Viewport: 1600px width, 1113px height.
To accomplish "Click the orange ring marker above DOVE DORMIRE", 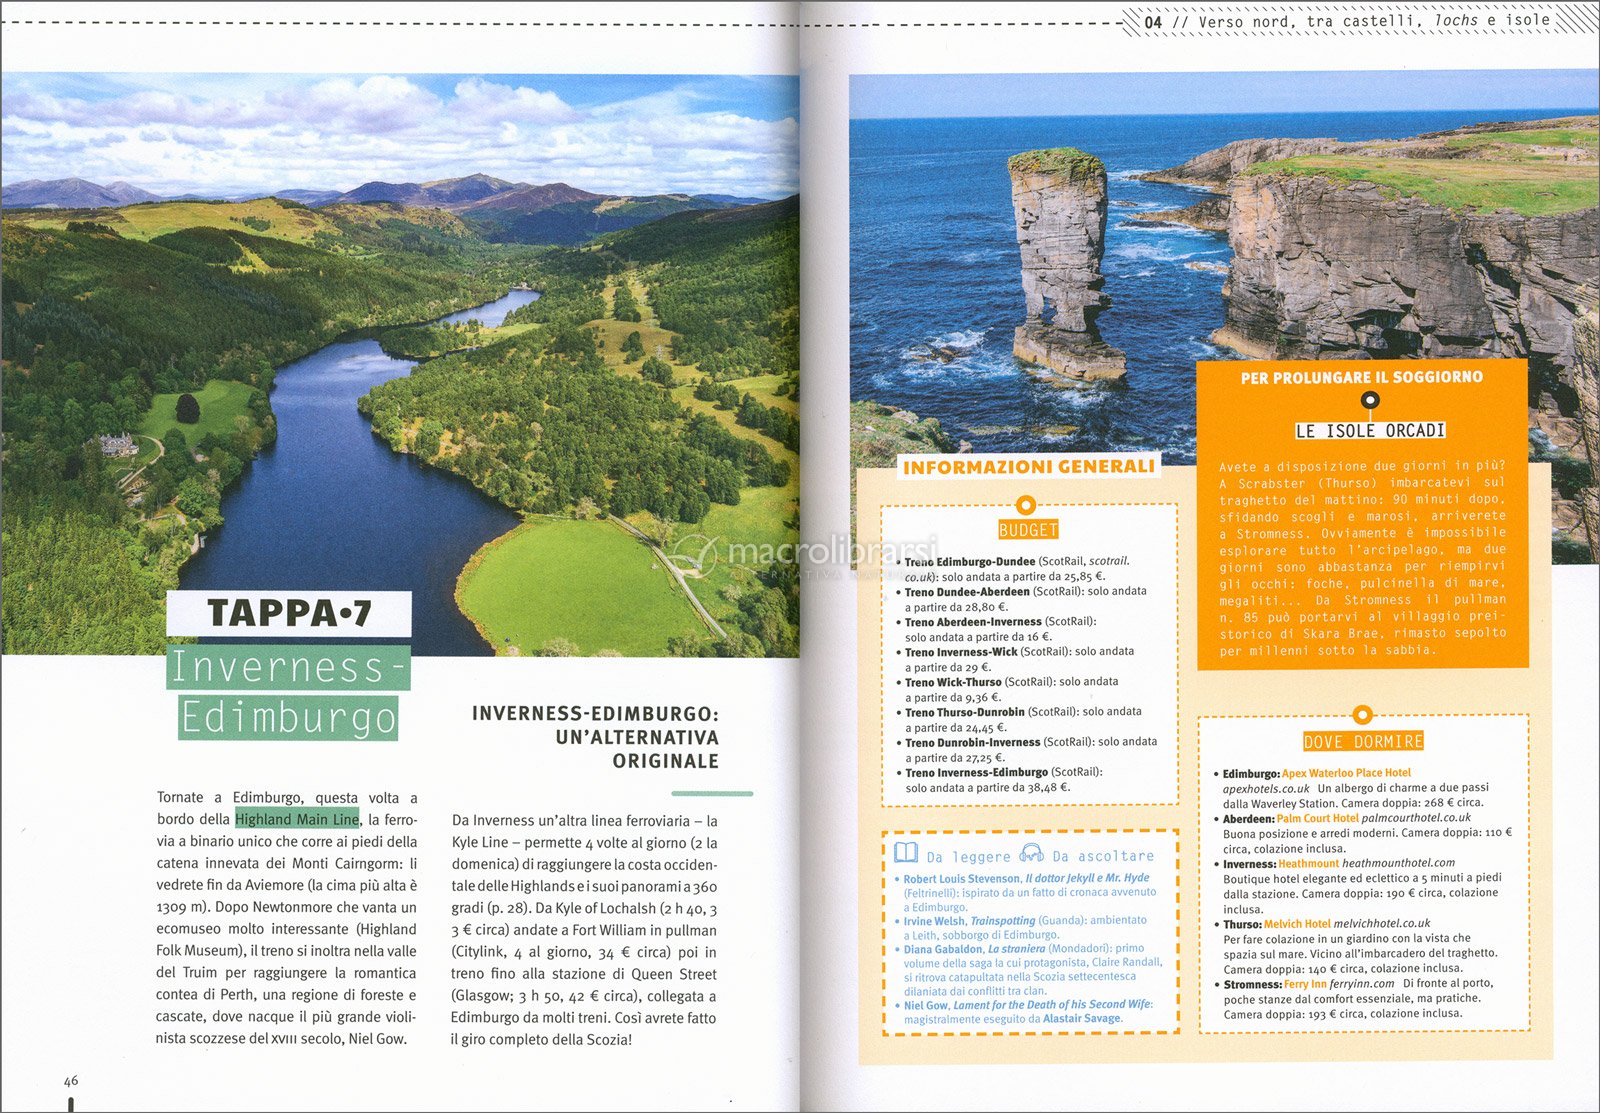I will [1362, 715].
